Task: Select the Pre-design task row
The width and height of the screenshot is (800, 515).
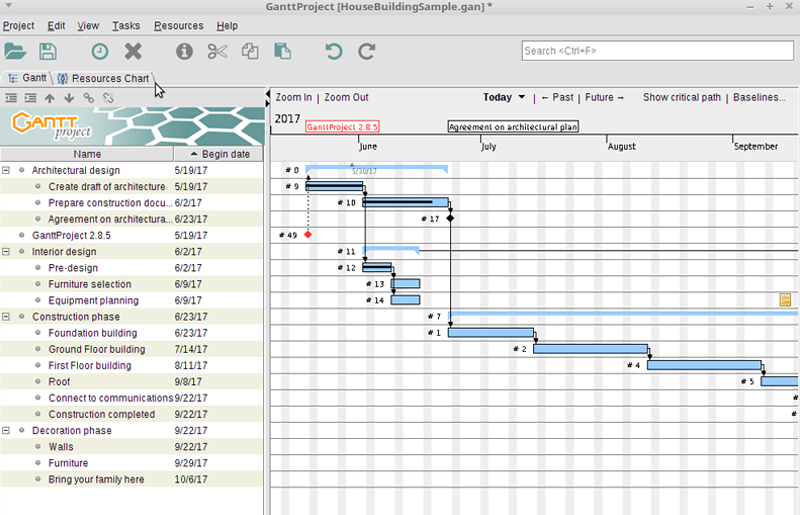Action: (132, 268)
